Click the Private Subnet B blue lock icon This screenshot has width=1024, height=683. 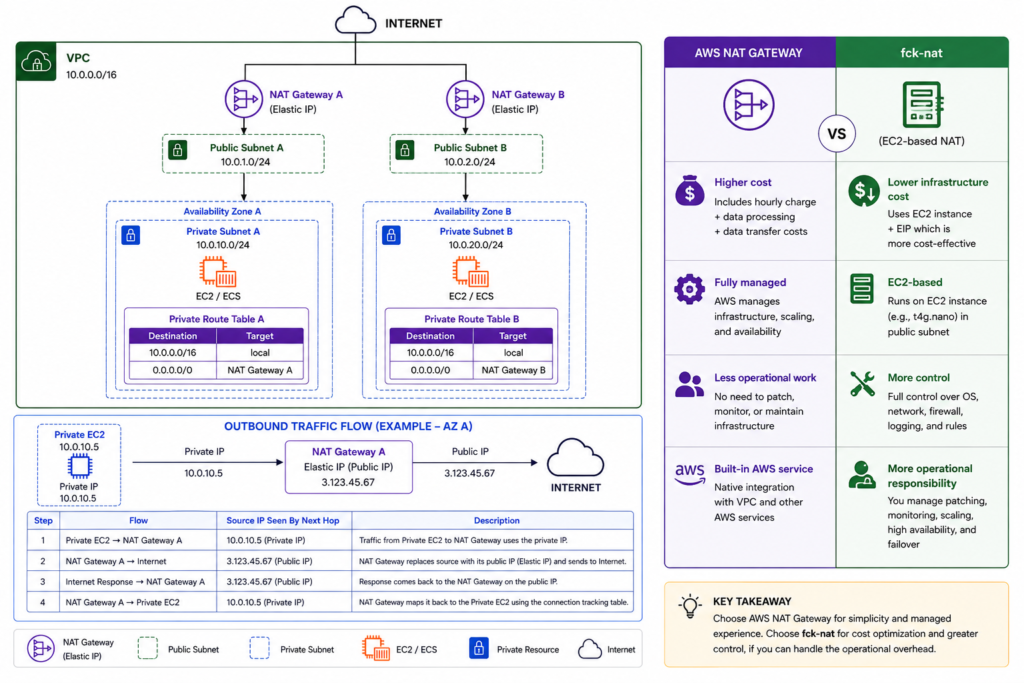pos(391,235)
